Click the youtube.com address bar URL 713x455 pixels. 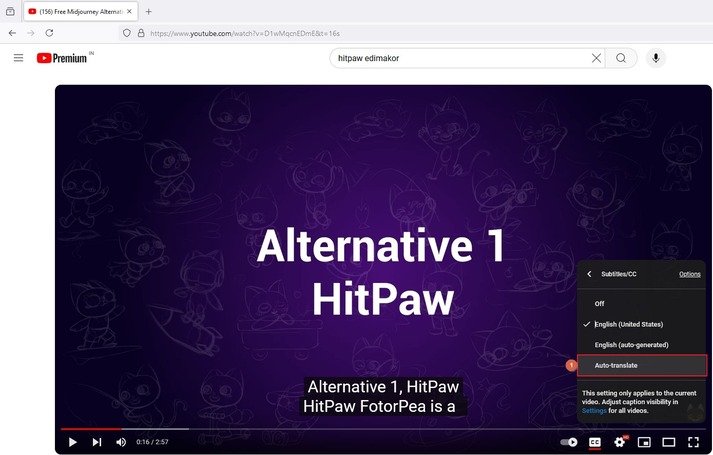tap(245, 33)
